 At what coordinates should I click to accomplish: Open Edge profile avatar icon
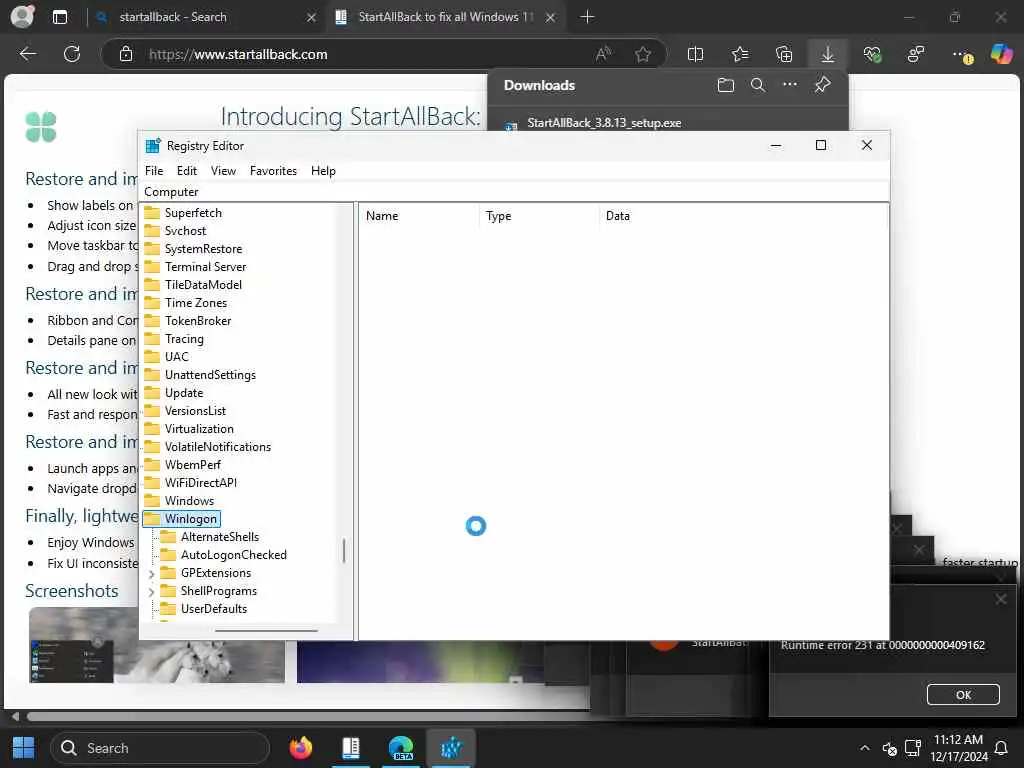pyautogui.click(x=22, y=17)
